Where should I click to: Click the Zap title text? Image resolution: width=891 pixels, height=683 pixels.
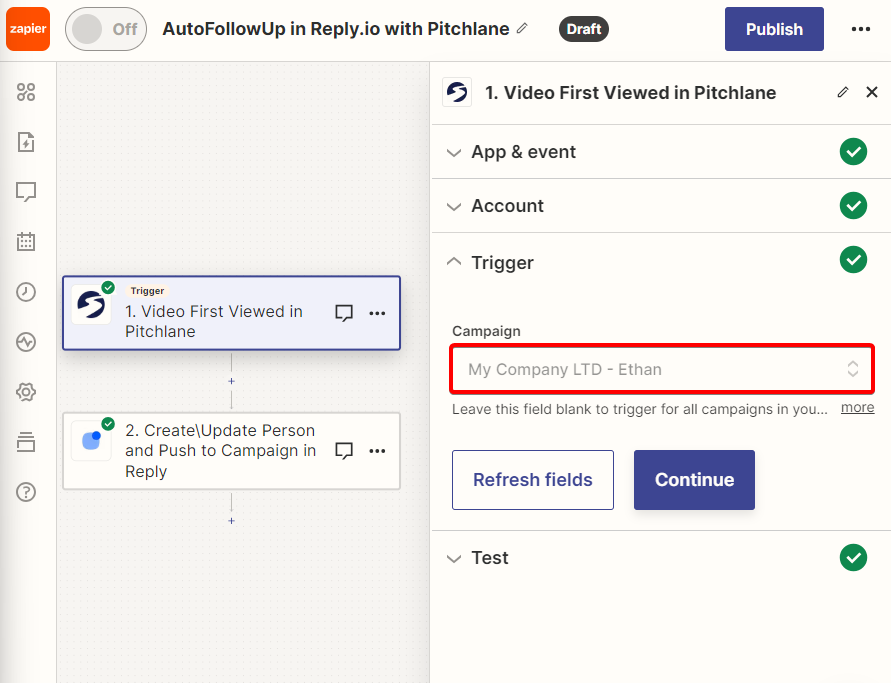point(336,29)
